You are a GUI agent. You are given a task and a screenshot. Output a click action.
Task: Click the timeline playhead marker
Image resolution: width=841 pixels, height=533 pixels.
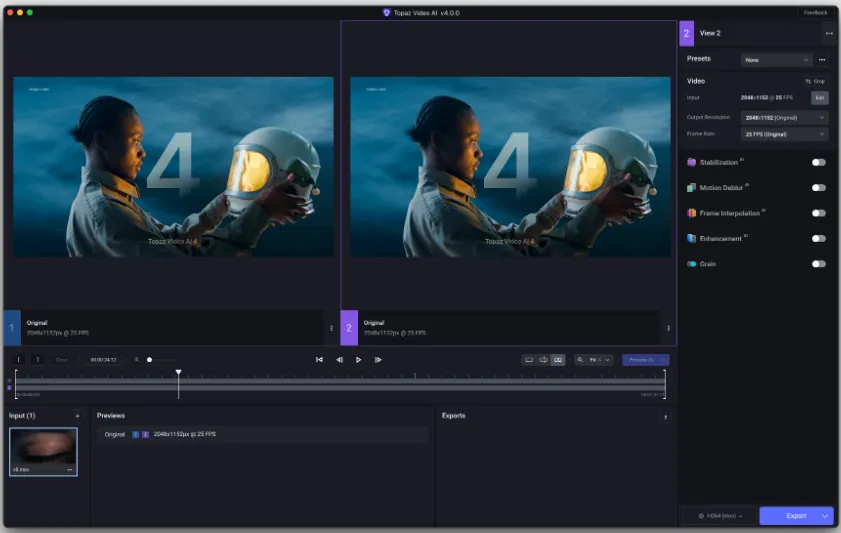click(x=179, y=372)
